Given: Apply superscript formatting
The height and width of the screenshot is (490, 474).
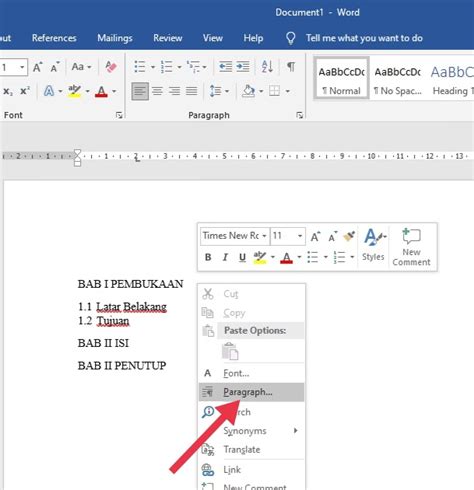Looking at the screenshot, I should 25,91.
